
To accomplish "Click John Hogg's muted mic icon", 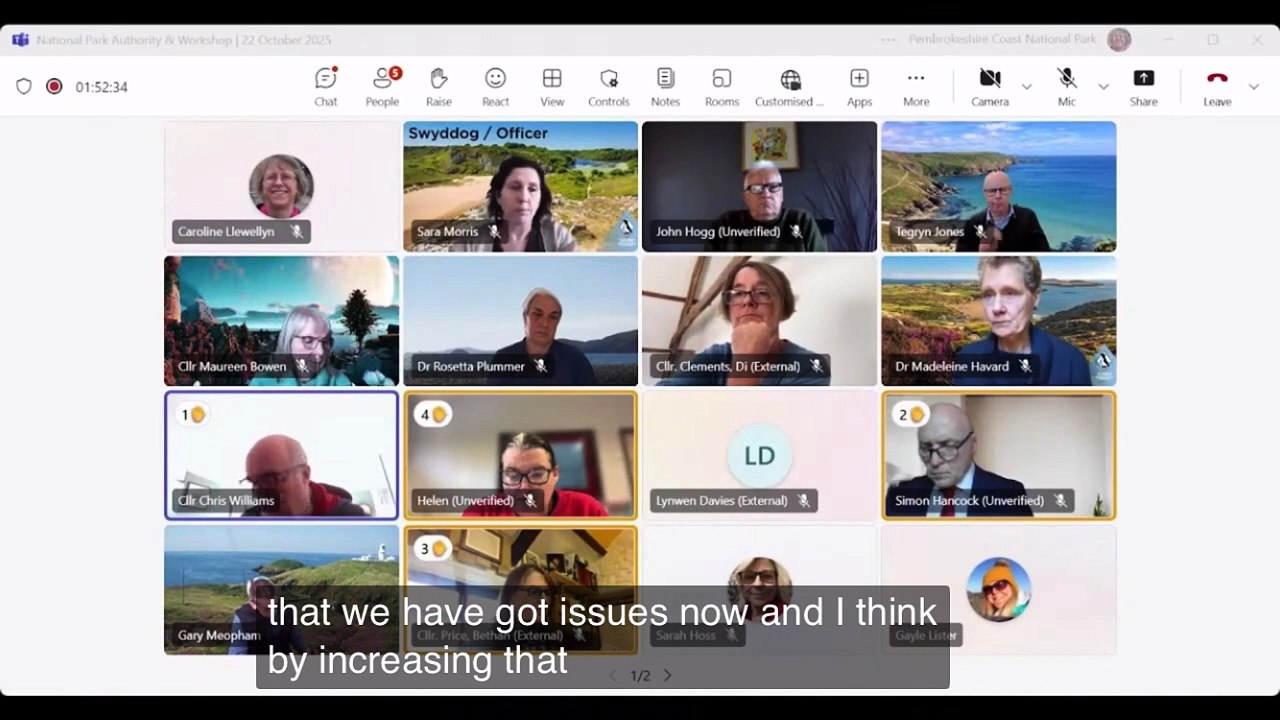I will [796, 232].
